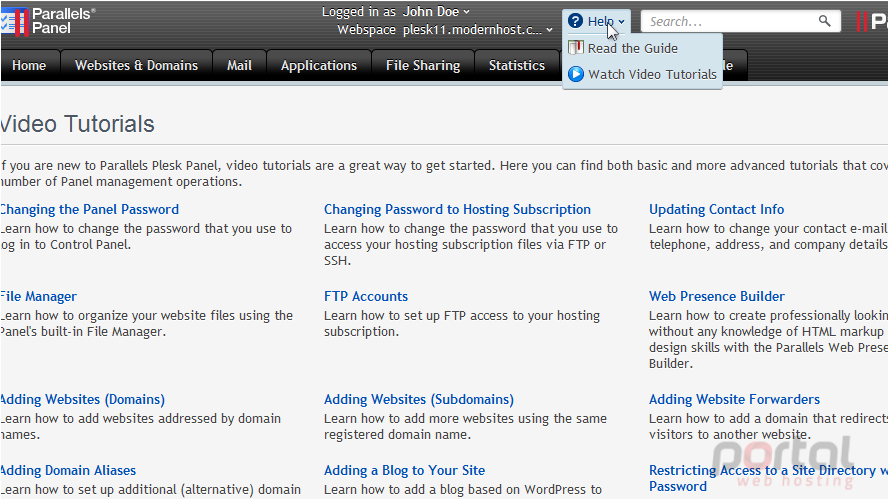This screenshot has width=889, height=500.
Task: Open Adding Website Forwarders tutorial
Action: (734, 399)
